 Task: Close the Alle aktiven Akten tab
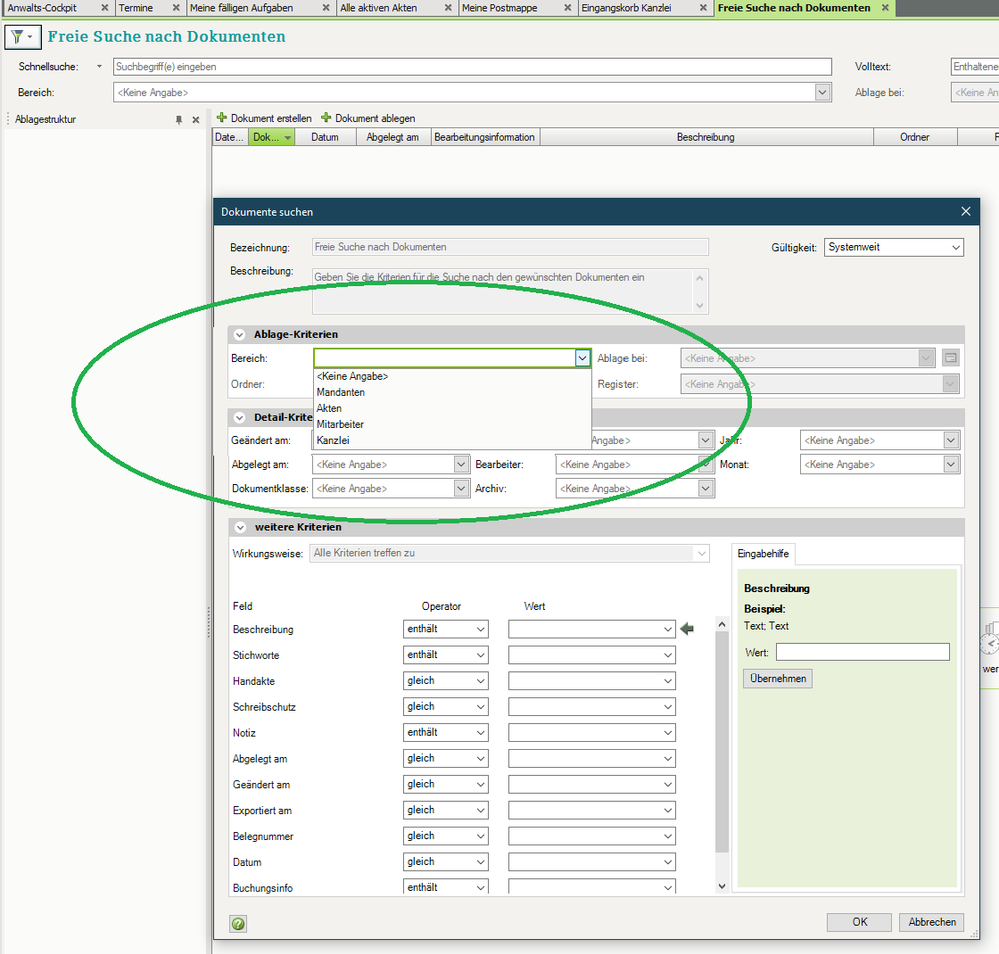click(448, 8)
